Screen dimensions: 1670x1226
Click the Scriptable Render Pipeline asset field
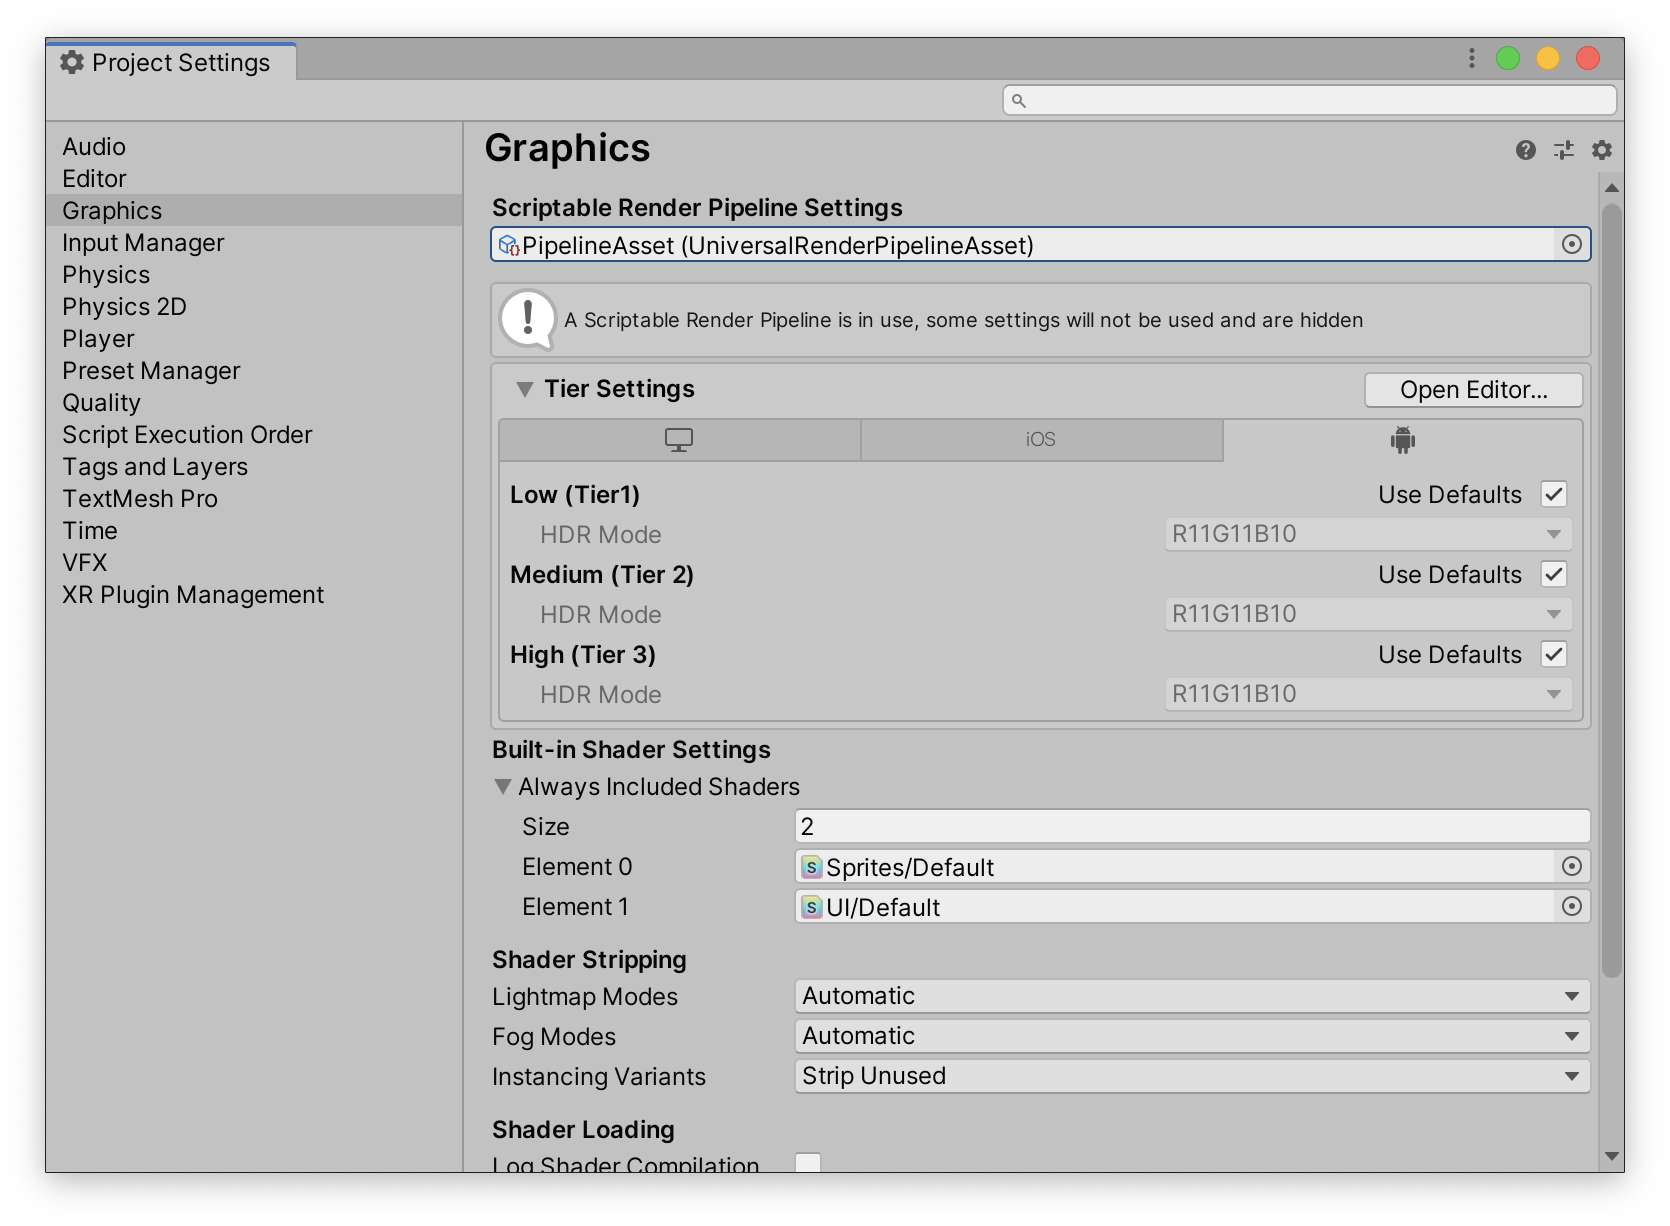pyautogui.click(x=1040, y=245)
